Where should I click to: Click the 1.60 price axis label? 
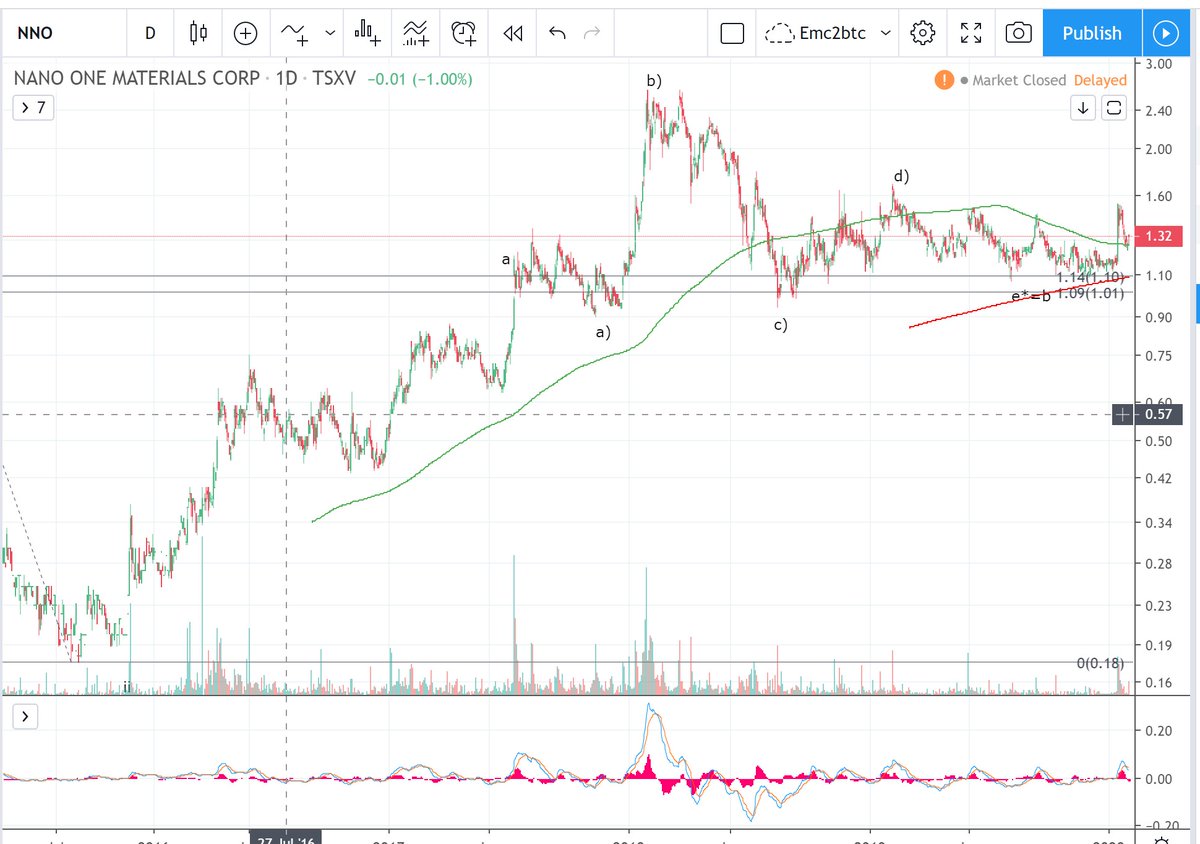pos(1158,196)
